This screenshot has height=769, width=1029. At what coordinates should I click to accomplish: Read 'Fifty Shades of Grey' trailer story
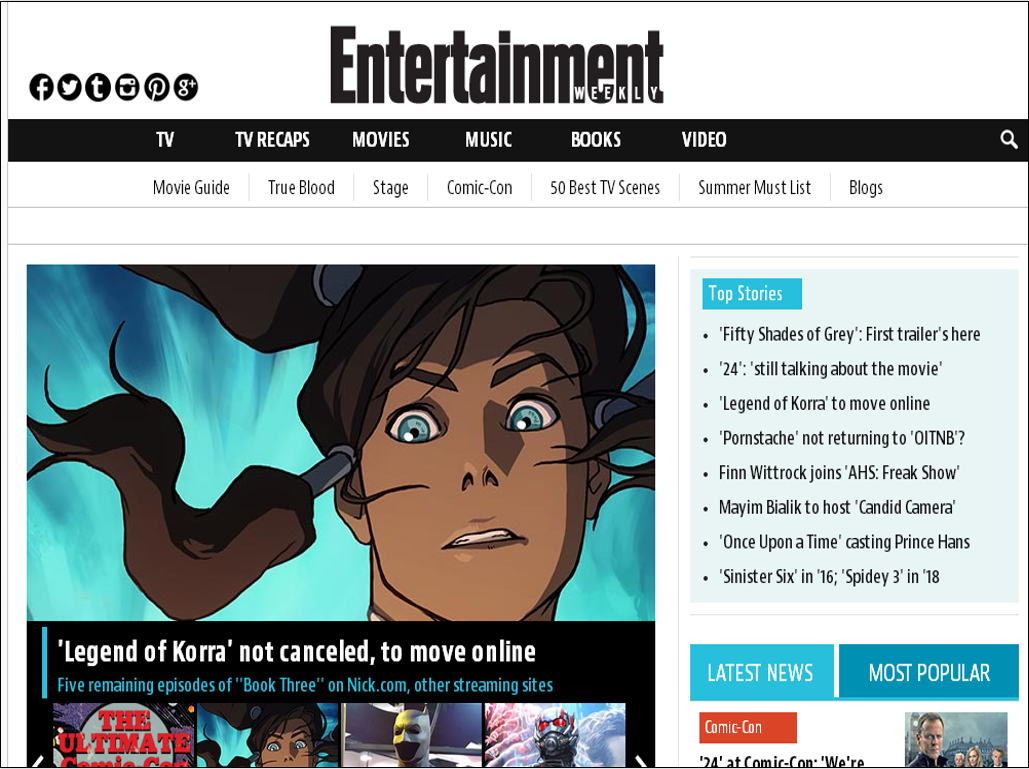pyautogui.click(x=849, y=335)
